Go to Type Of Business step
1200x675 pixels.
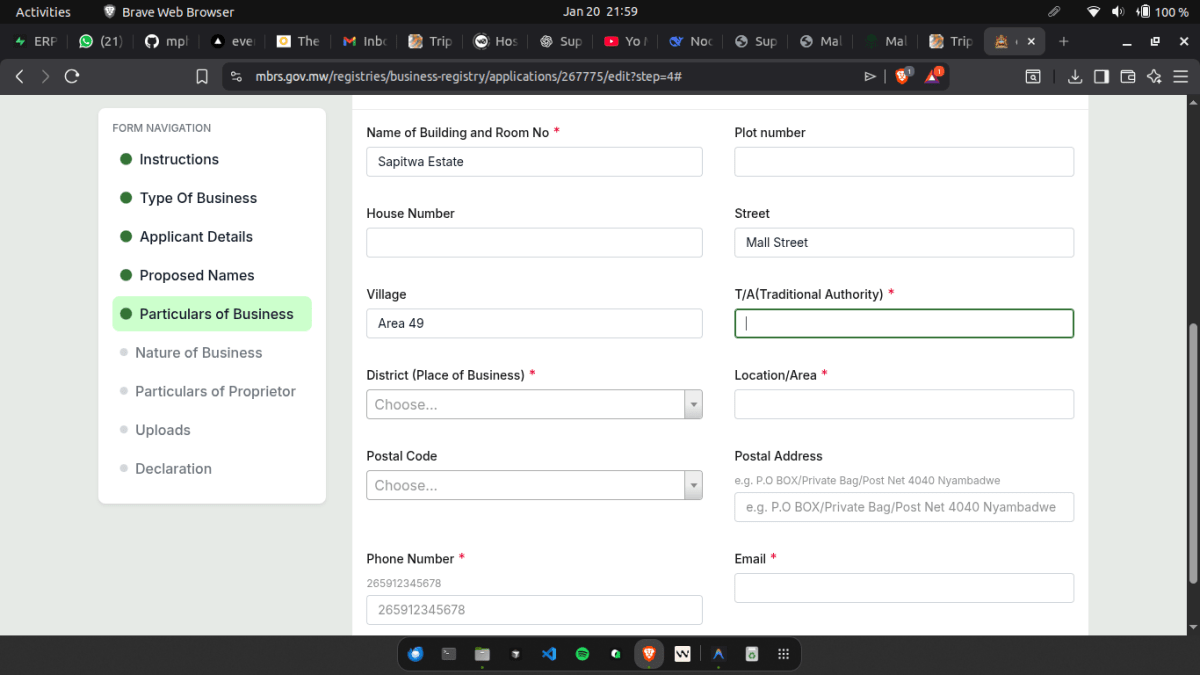coord(197,198)
